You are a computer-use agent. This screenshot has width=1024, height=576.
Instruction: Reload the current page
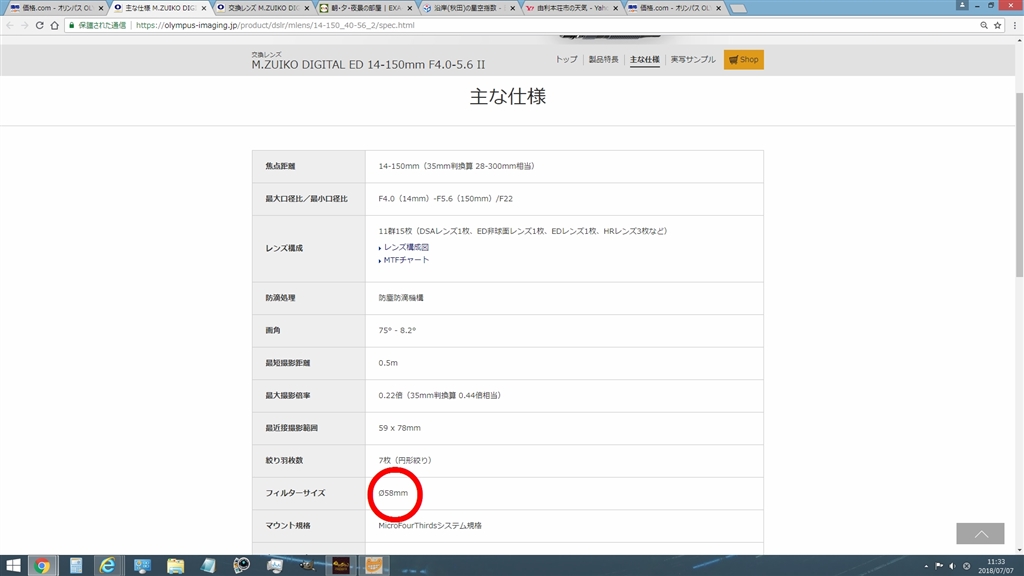pos(39,25)
